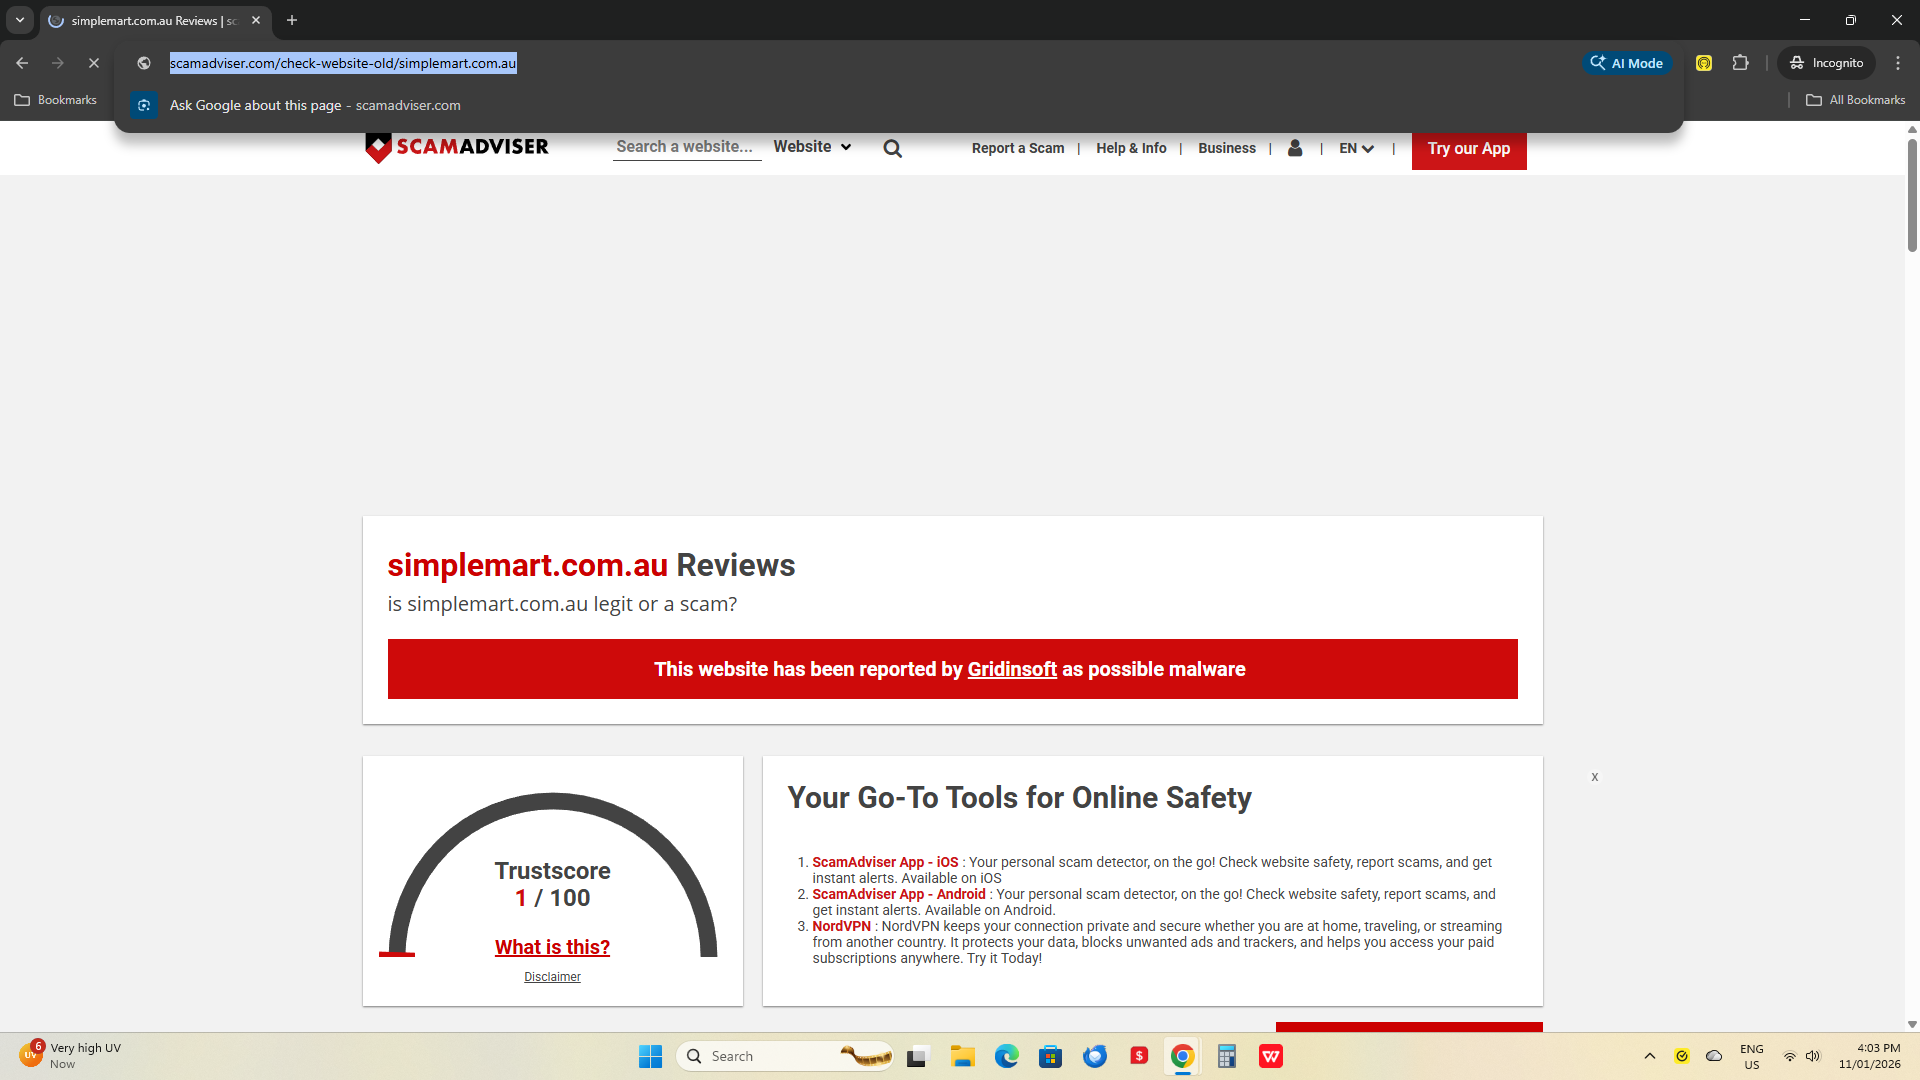Open the NordVPN link
The height and width of the screenshot is (1080, 1920).
point(842,926)
